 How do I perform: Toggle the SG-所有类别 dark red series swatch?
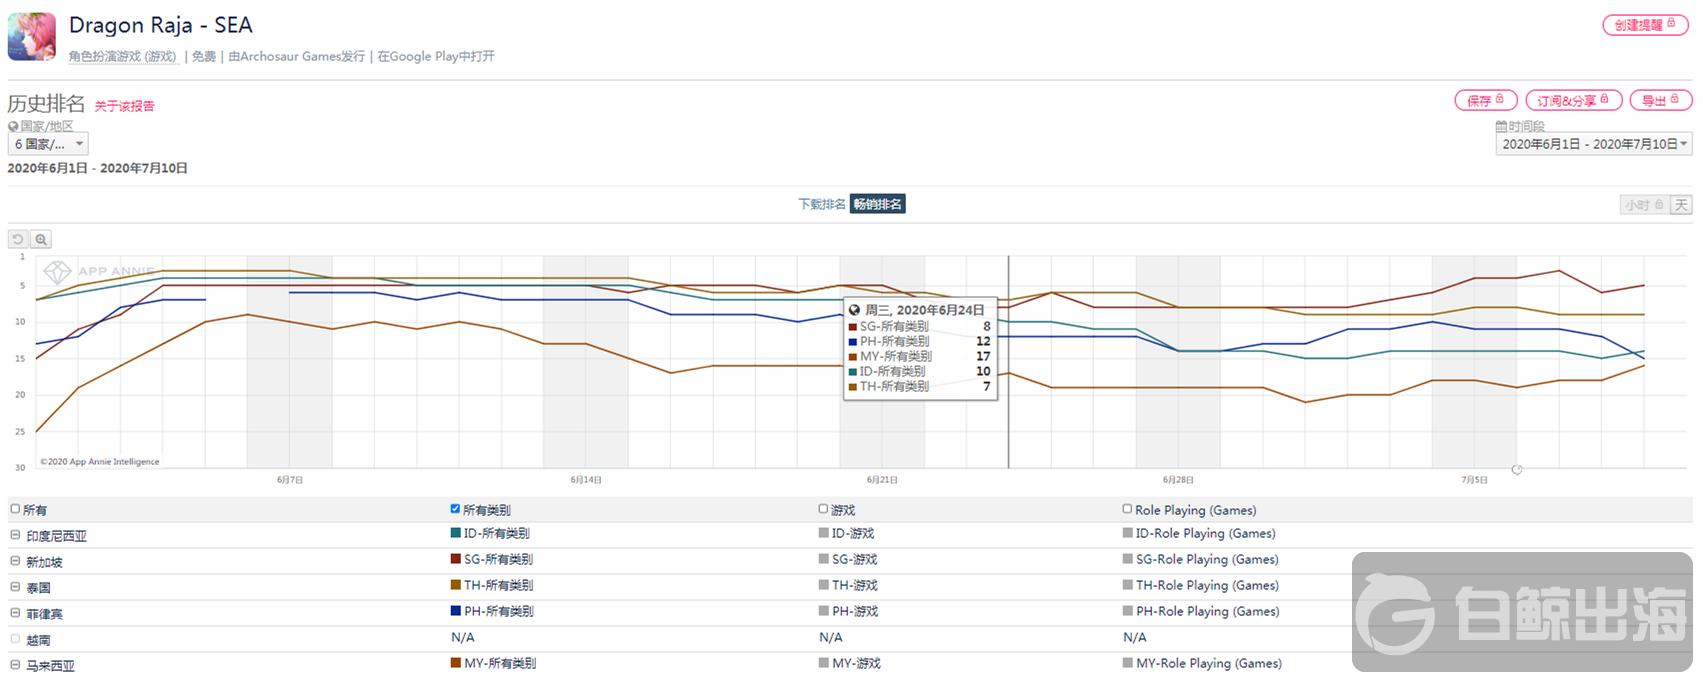[x=456, y=560]
